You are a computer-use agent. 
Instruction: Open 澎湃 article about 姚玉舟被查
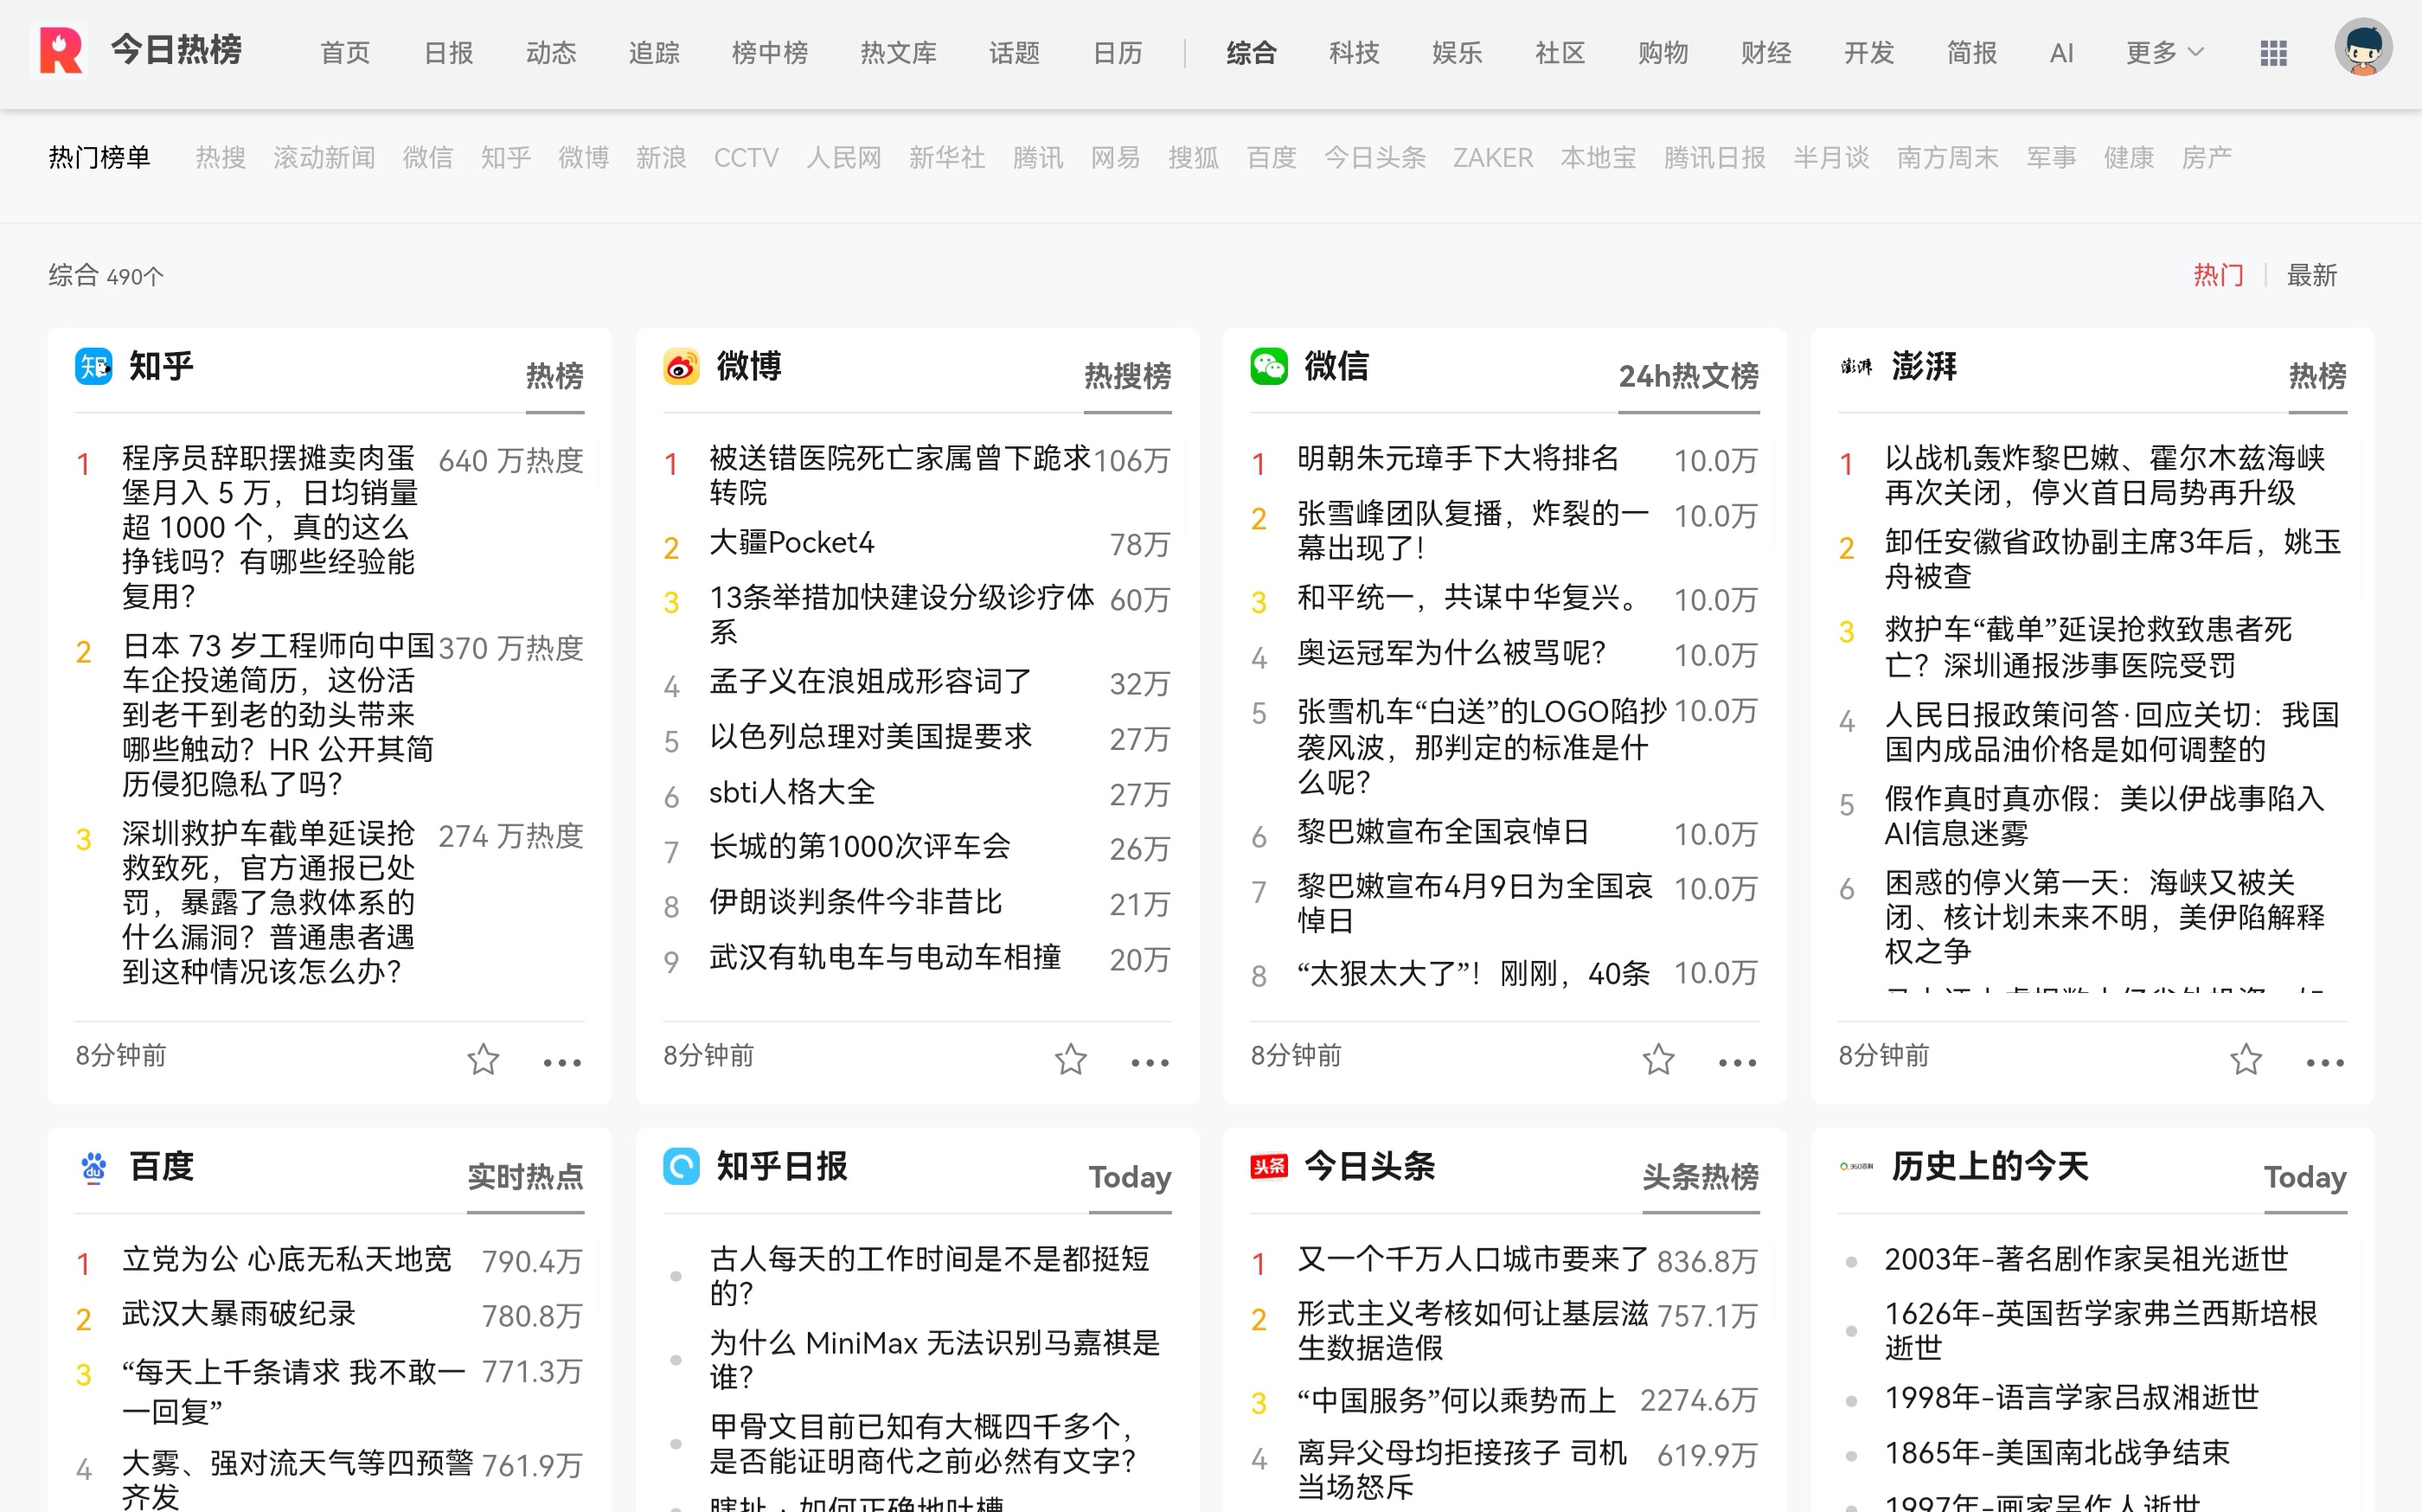point(2113,559)
